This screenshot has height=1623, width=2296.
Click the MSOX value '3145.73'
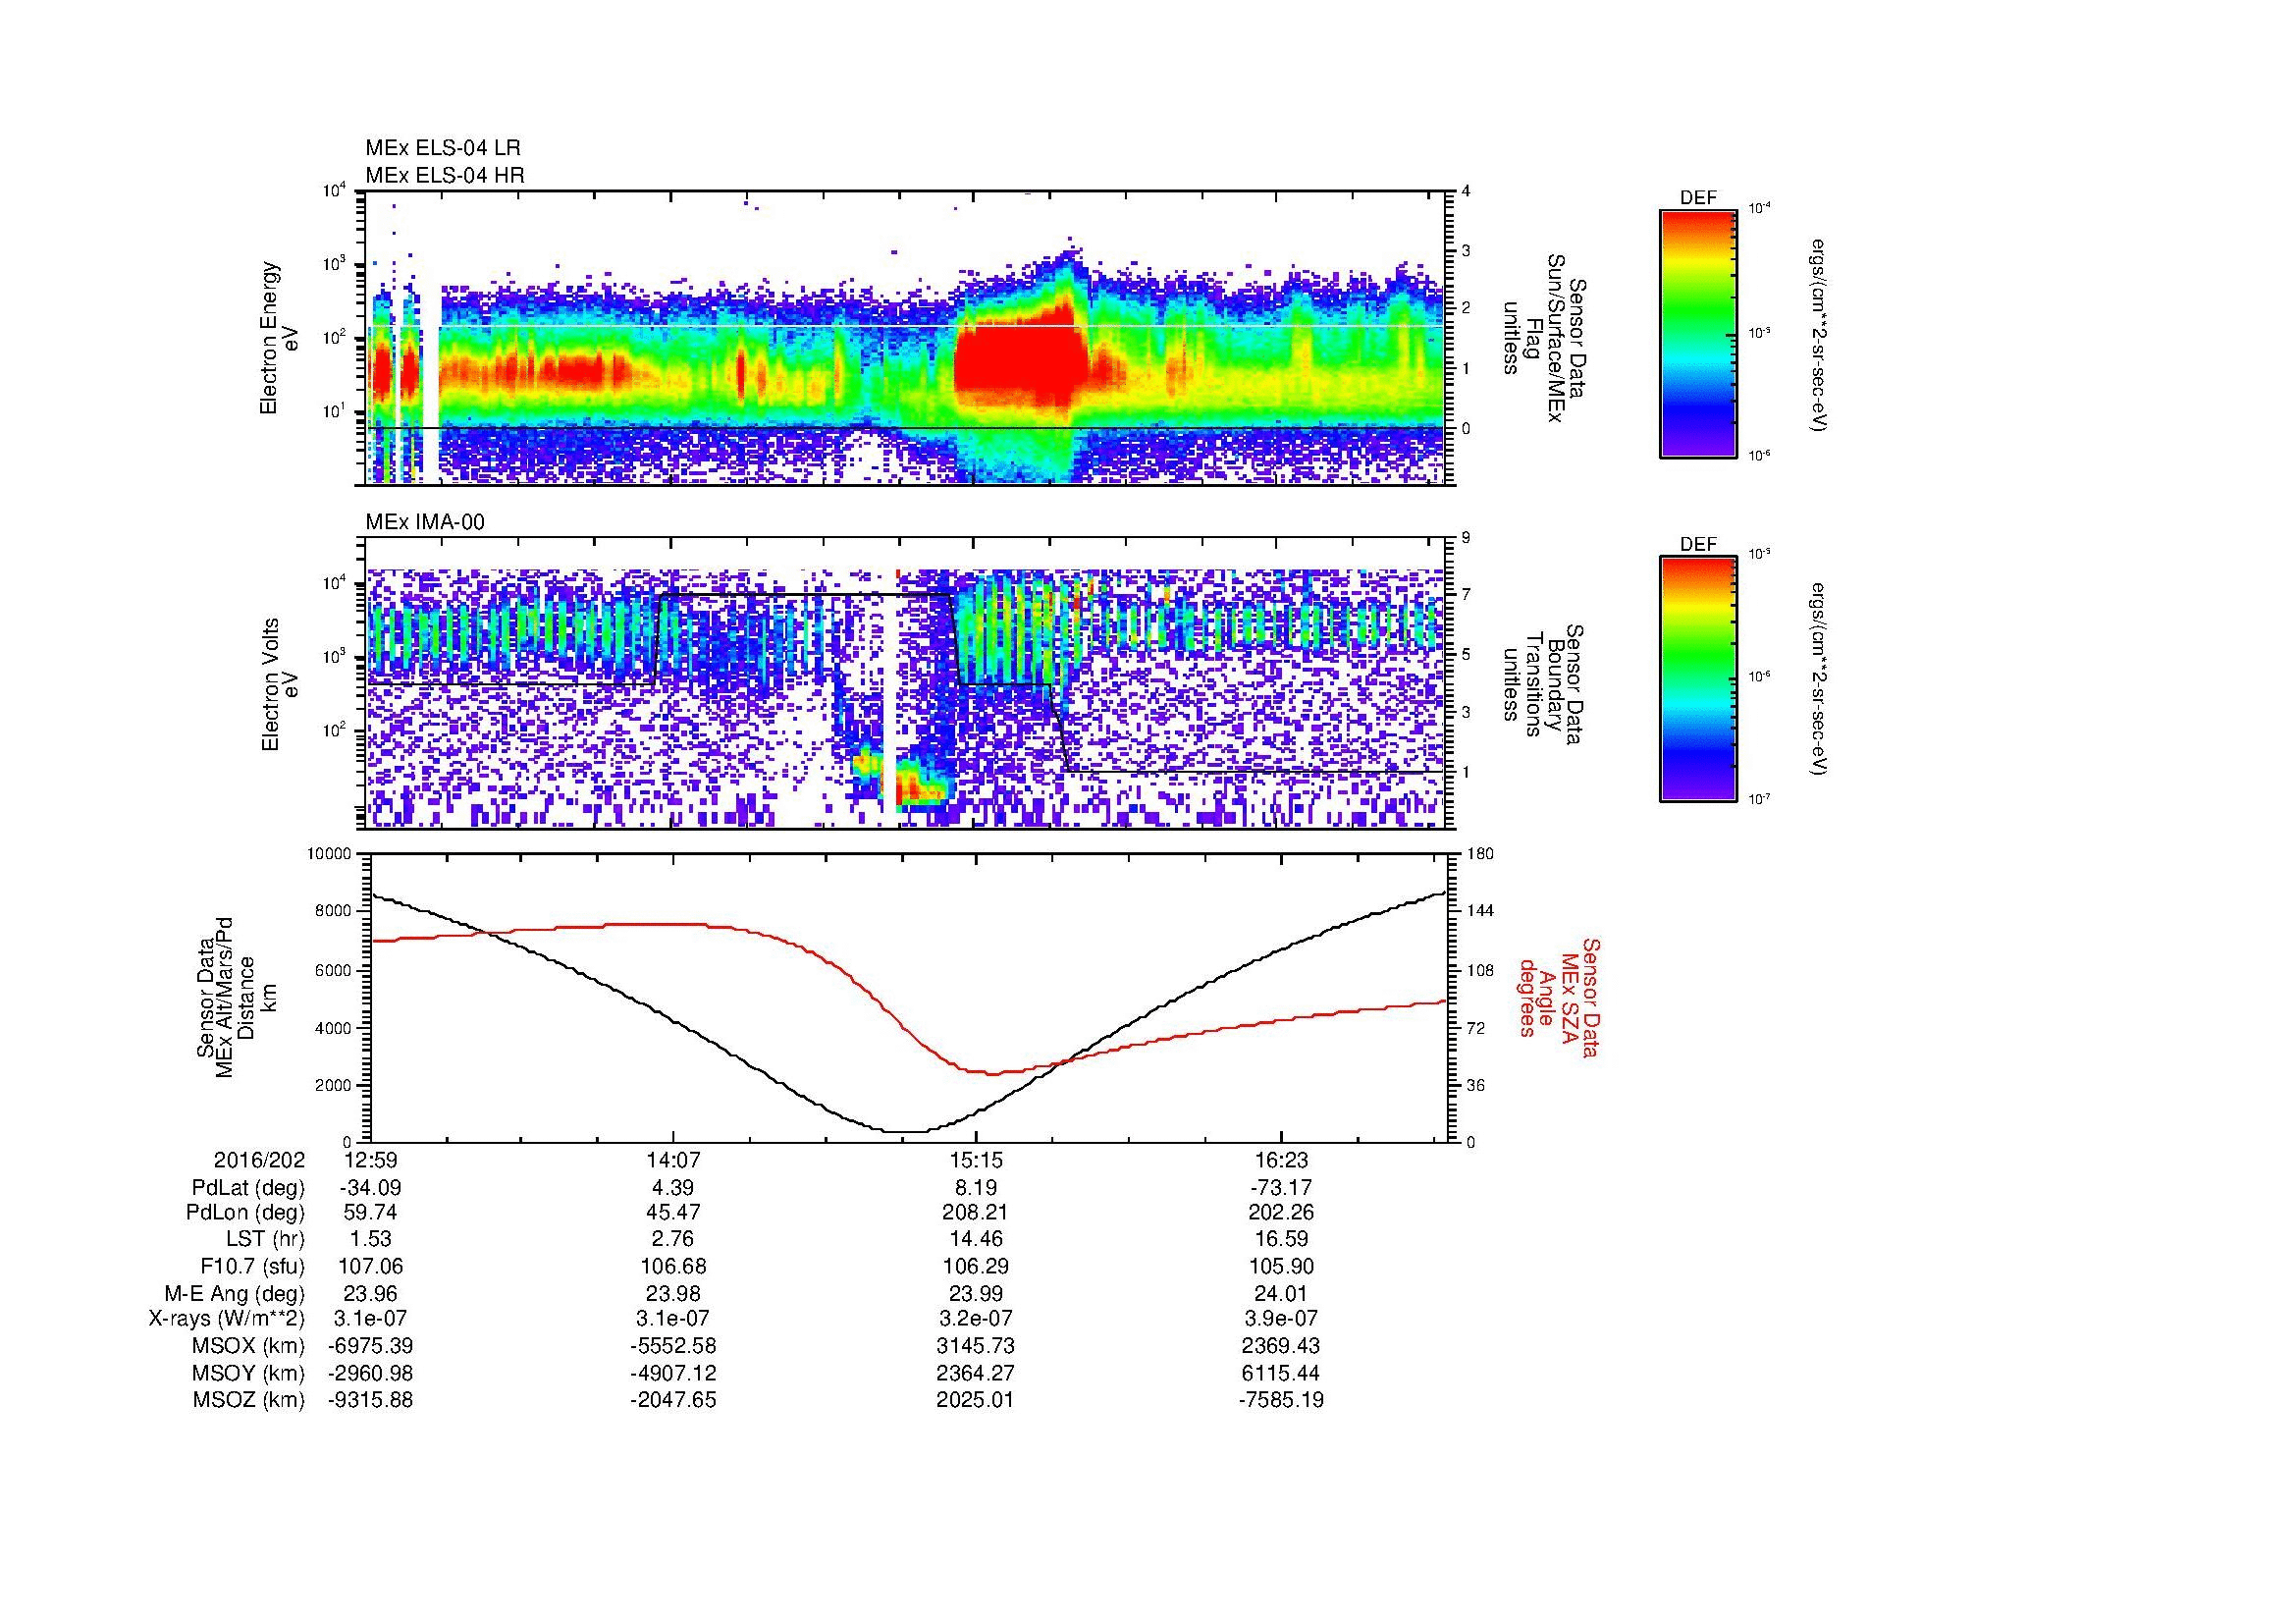(976, 1346)
